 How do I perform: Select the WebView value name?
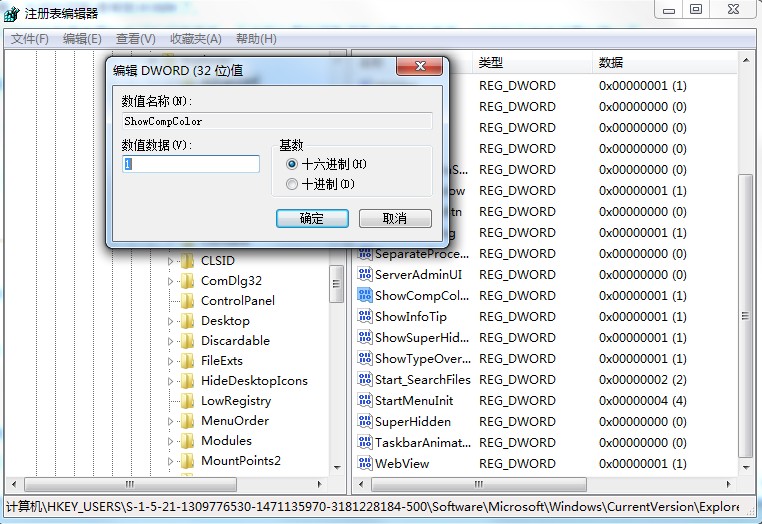402,464
